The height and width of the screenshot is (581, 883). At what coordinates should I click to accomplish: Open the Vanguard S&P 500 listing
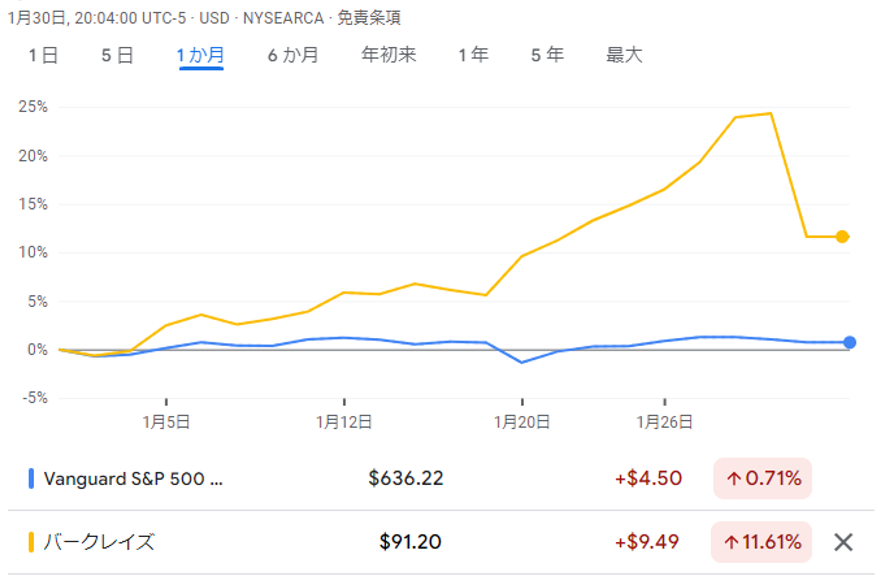134,478
